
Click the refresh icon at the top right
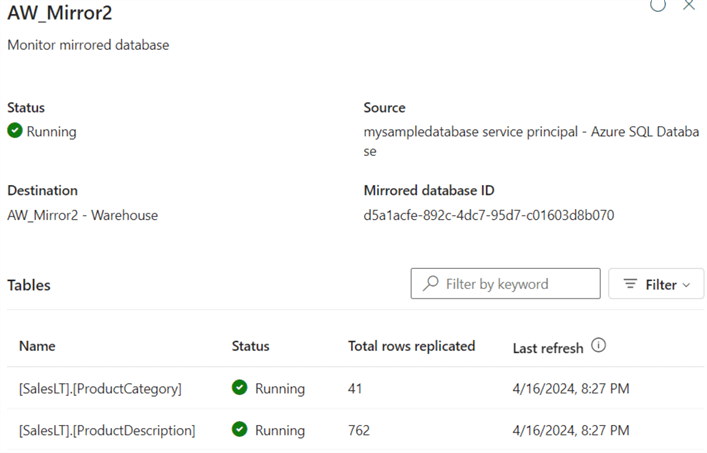tap(657, 5)
